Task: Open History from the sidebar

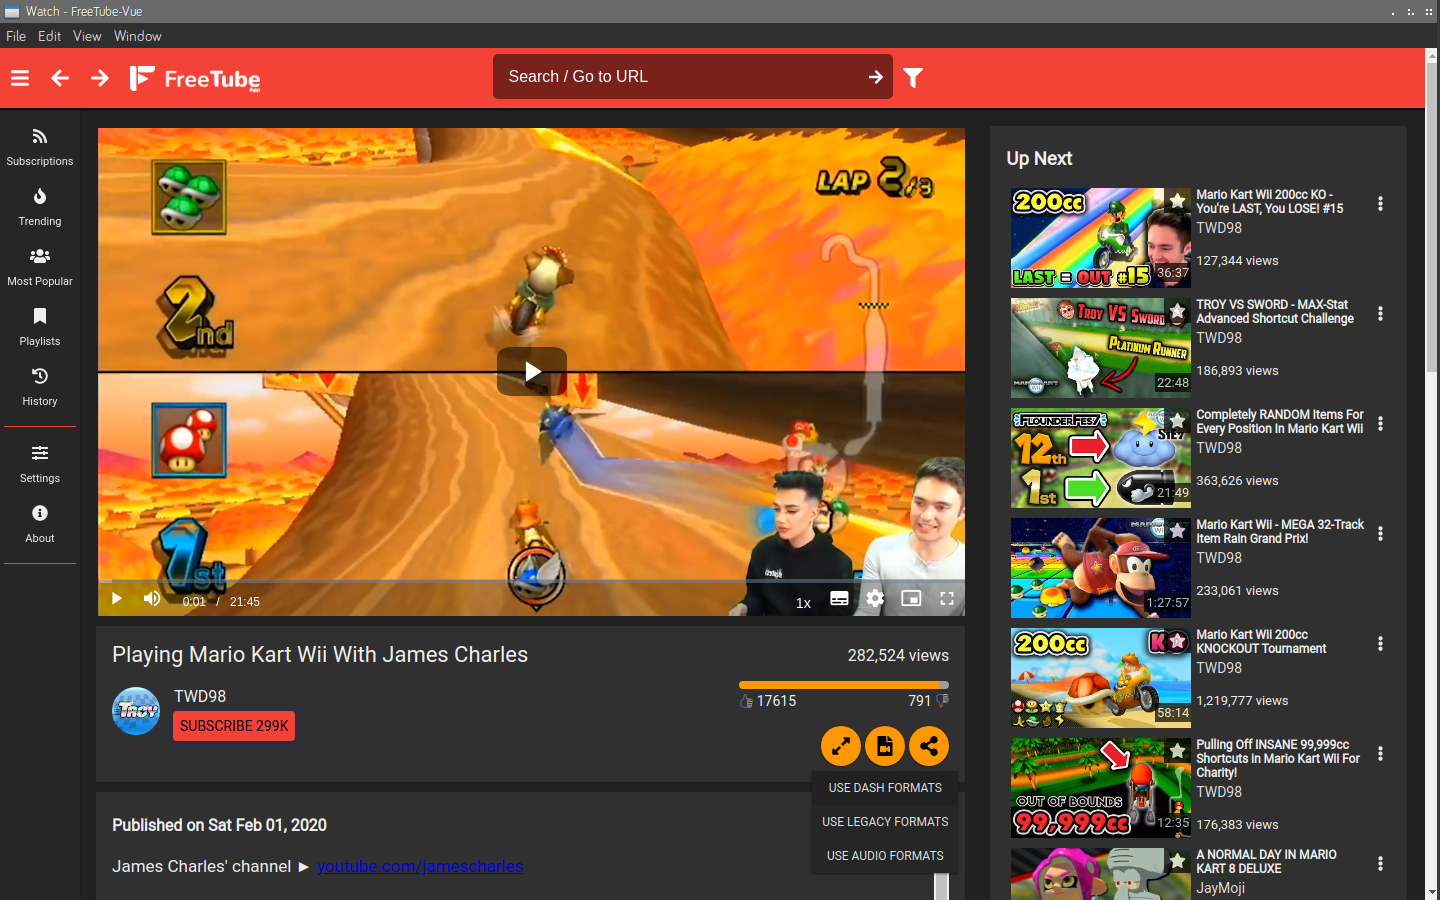Action: (x=40, y=386)
